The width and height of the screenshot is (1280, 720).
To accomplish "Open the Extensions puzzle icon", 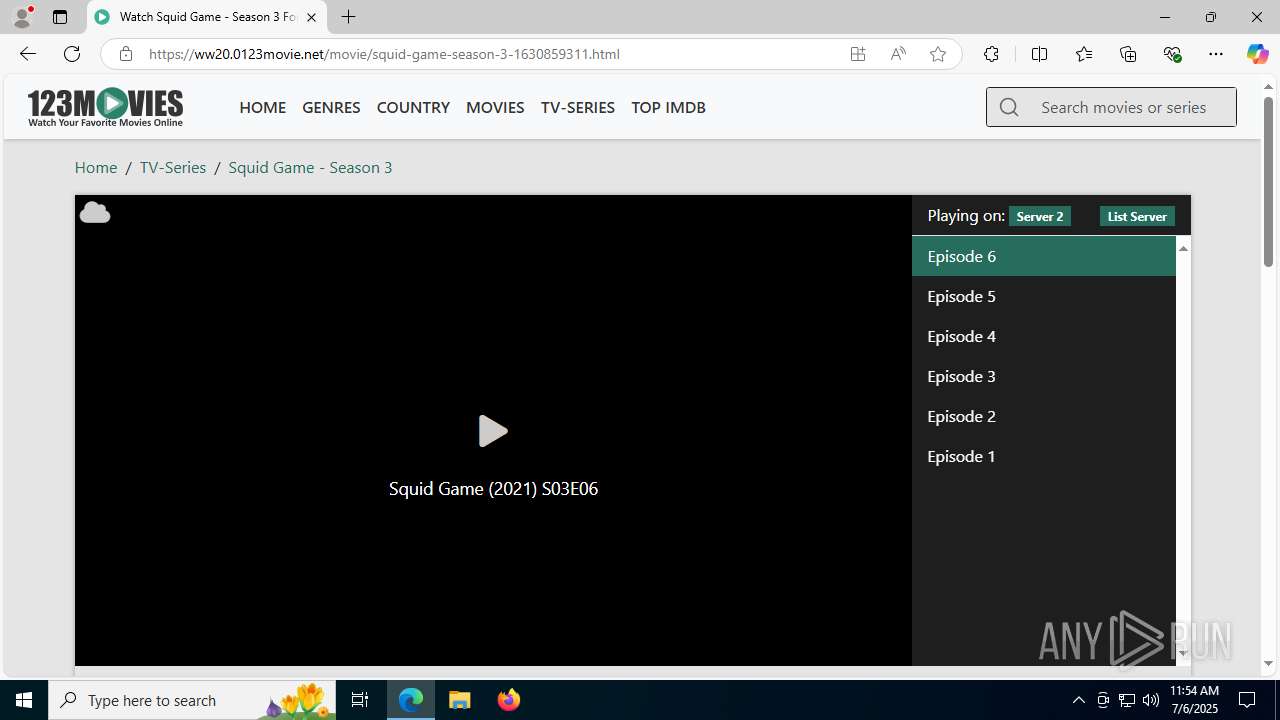I will tap(991, 54).
